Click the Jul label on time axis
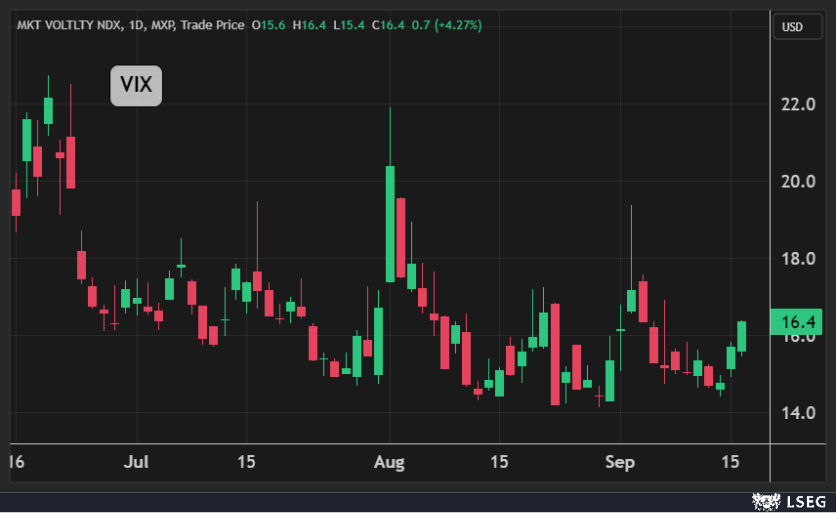 click(x=137, y=462)
